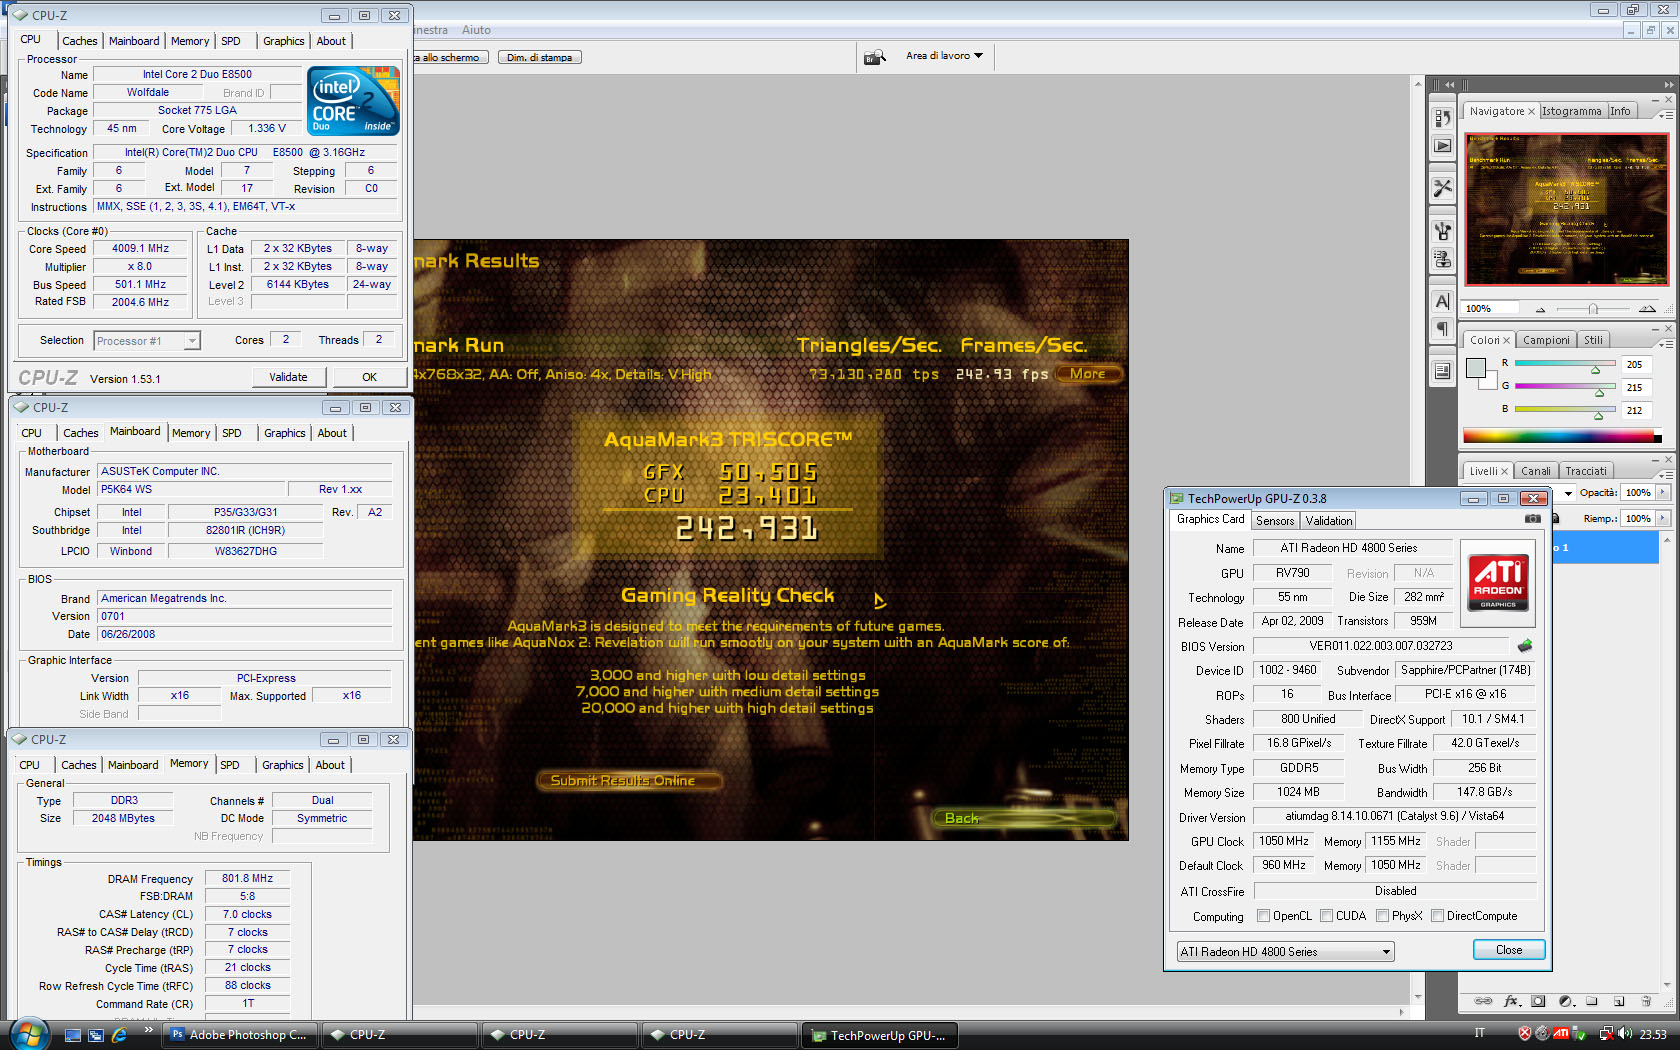Click the Bridge launch icon in Photoshop toolbar
Image resolution: width=1680 pixels, height=1050 pixels.
tap(875, 57)
